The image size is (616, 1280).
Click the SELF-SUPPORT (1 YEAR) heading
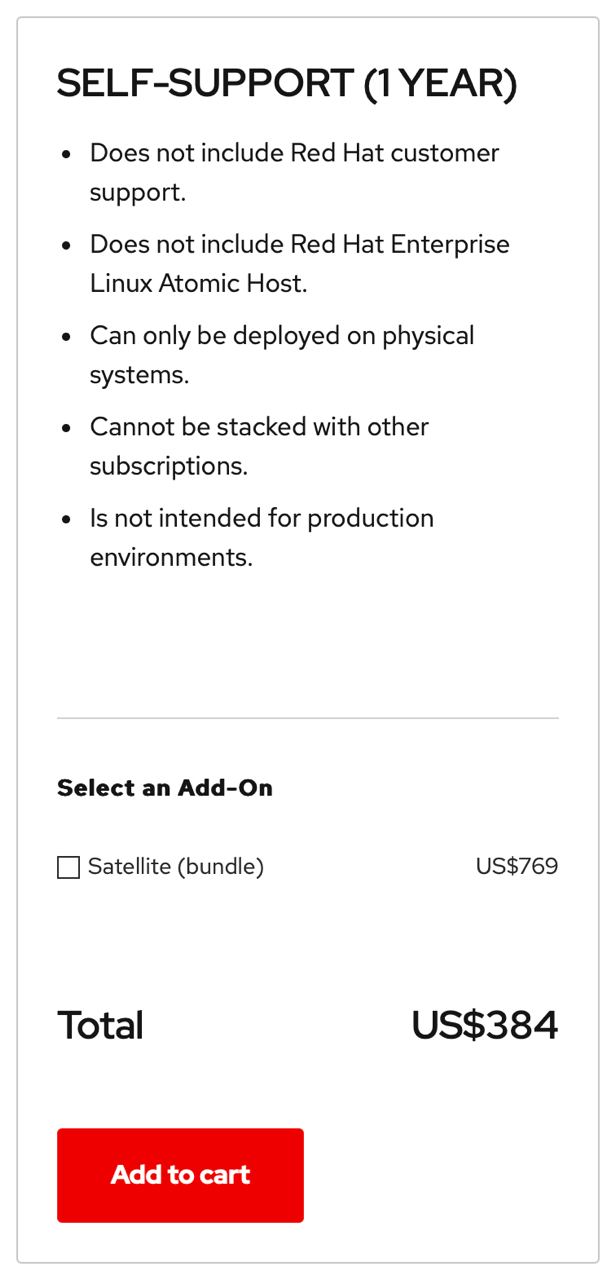pyautogui.click(x=287, y=85)
